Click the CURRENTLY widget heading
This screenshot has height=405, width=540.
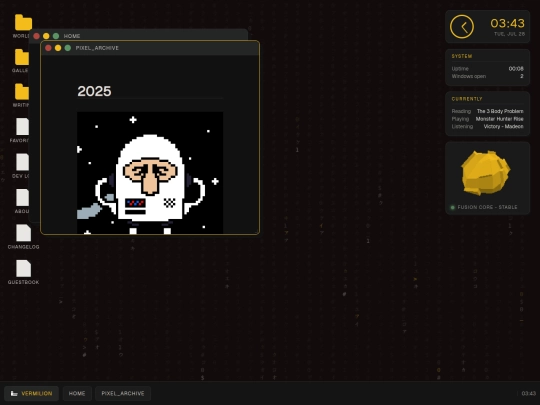[x=467, y=99]
